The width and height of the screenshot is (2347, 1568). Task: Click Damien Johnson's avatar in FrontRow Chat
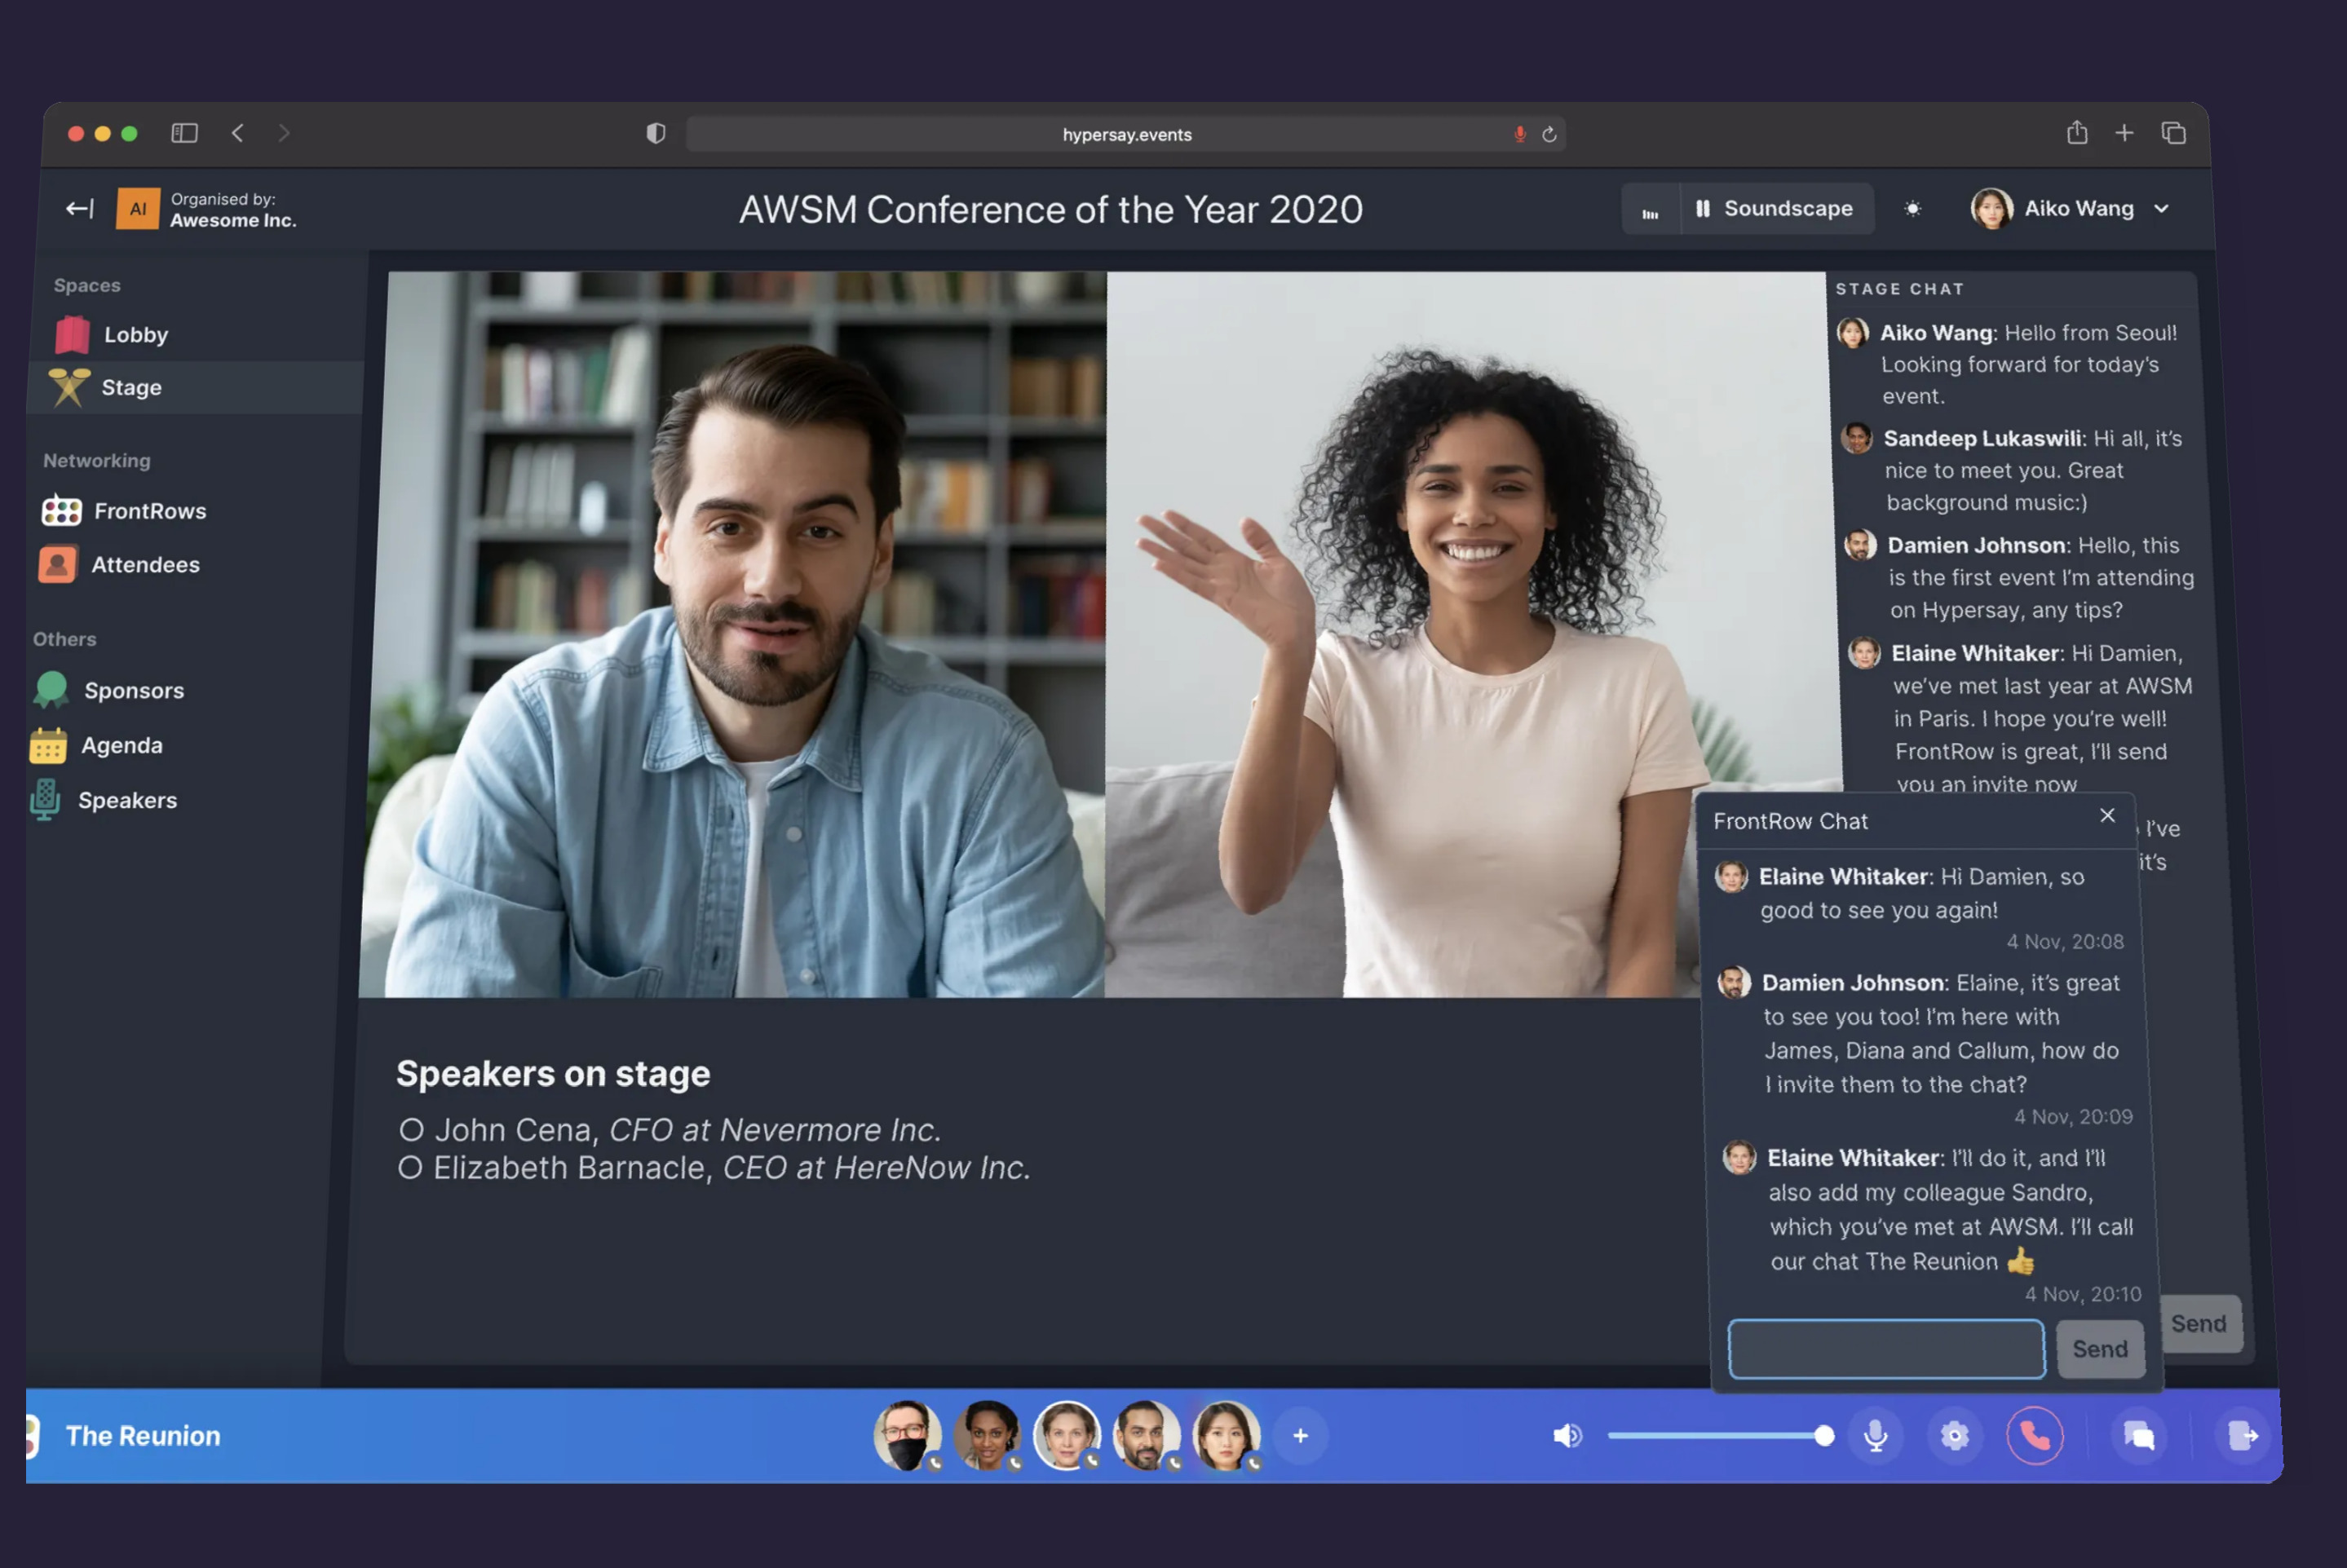1734,982
